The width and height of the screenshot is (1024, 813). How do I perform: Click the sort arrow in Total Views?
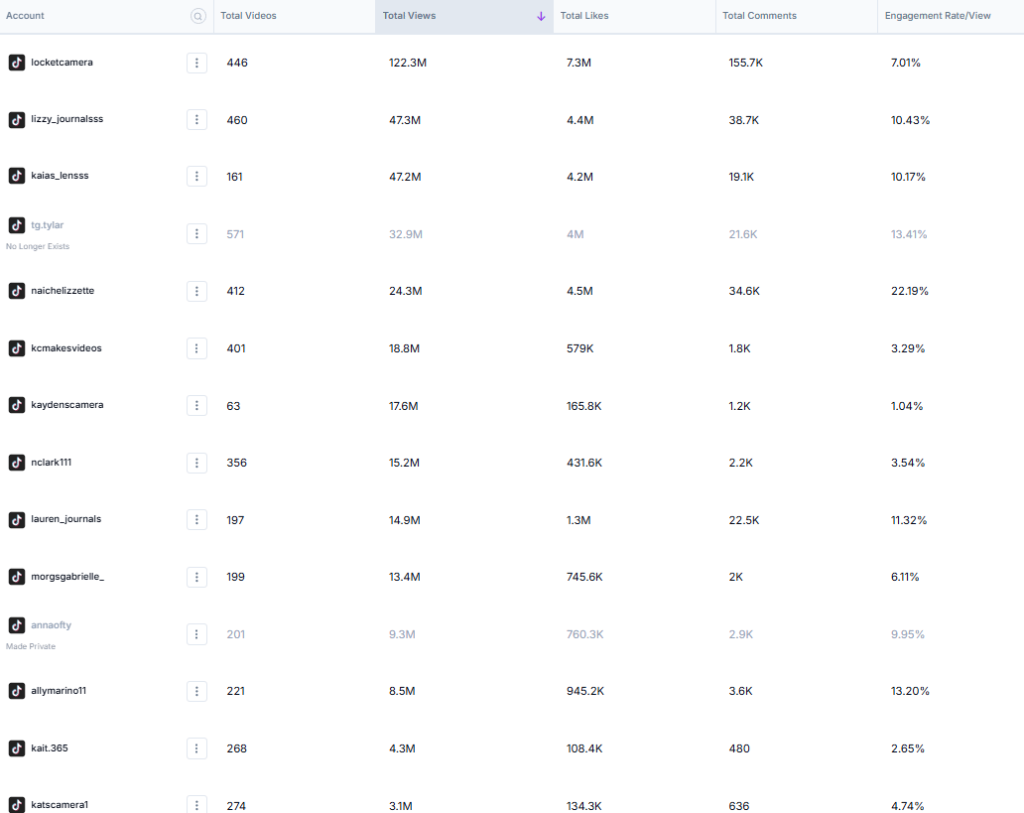tap(541, 16)
